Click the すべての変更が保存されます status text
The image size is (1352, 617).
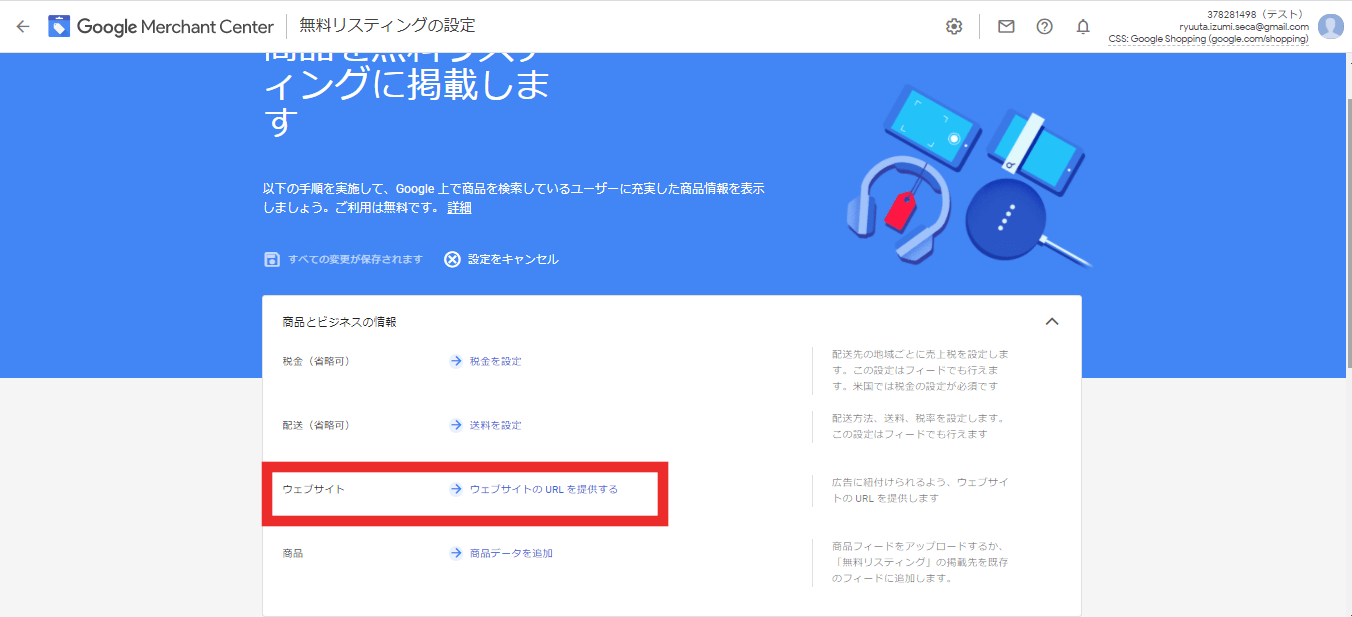(x=355, y=259)
